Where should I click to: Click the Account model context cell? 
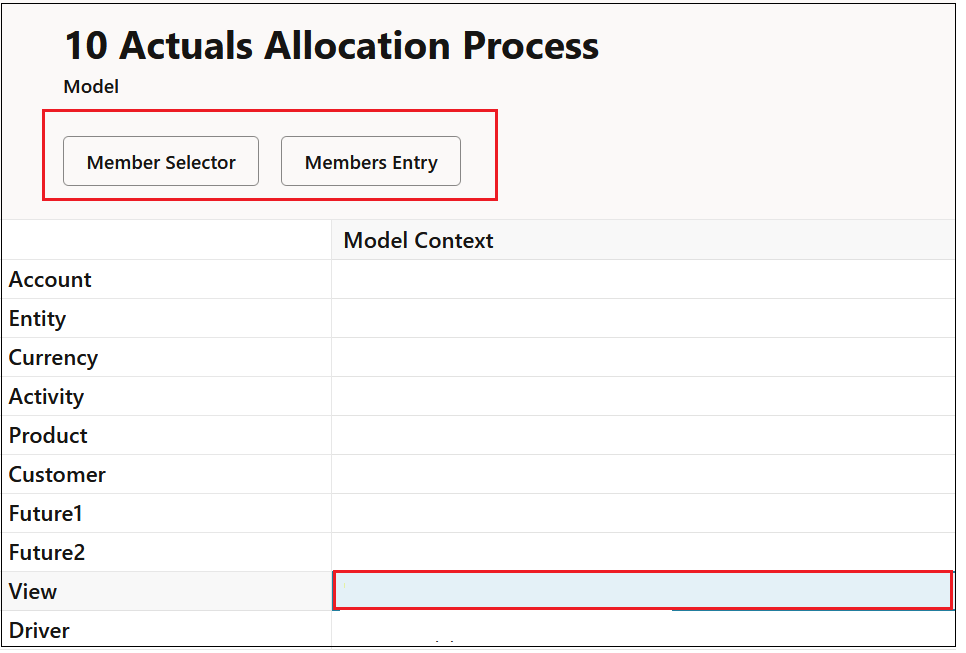point(643,280)
